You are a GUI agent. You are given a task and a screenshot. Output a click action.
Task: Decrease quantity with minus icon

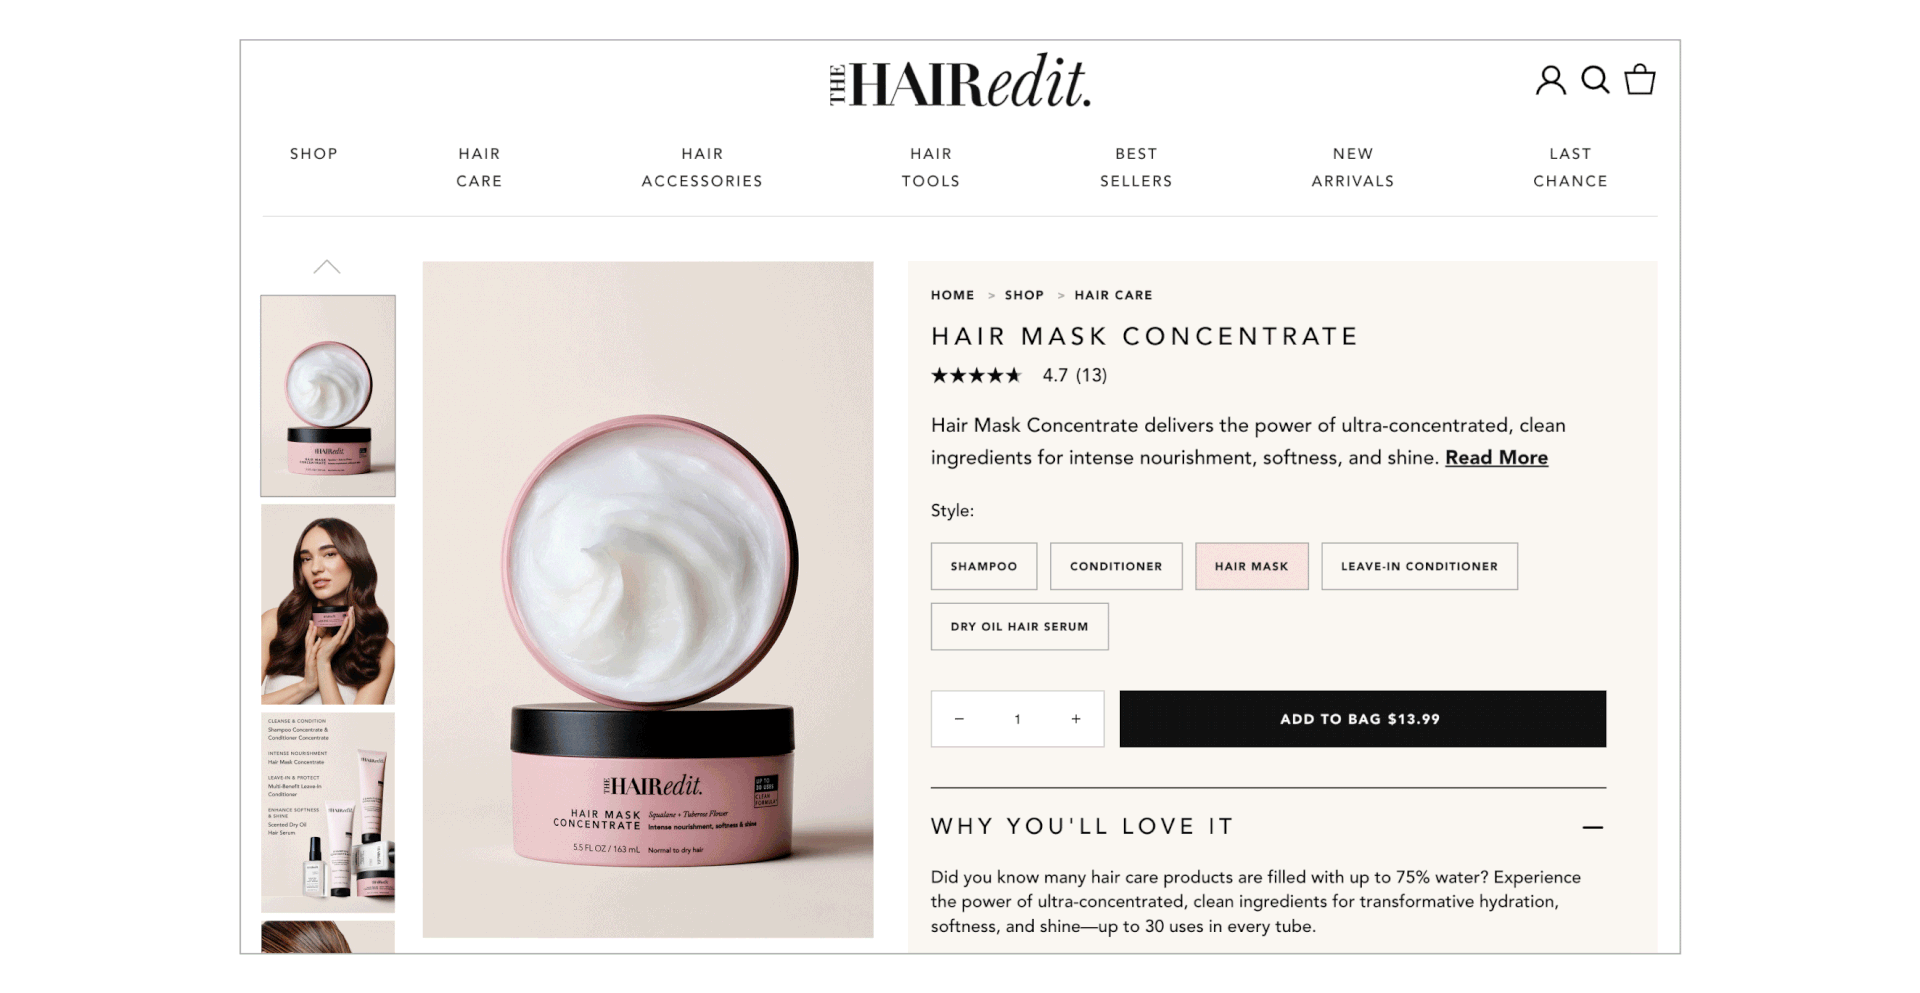coord(959,719)
